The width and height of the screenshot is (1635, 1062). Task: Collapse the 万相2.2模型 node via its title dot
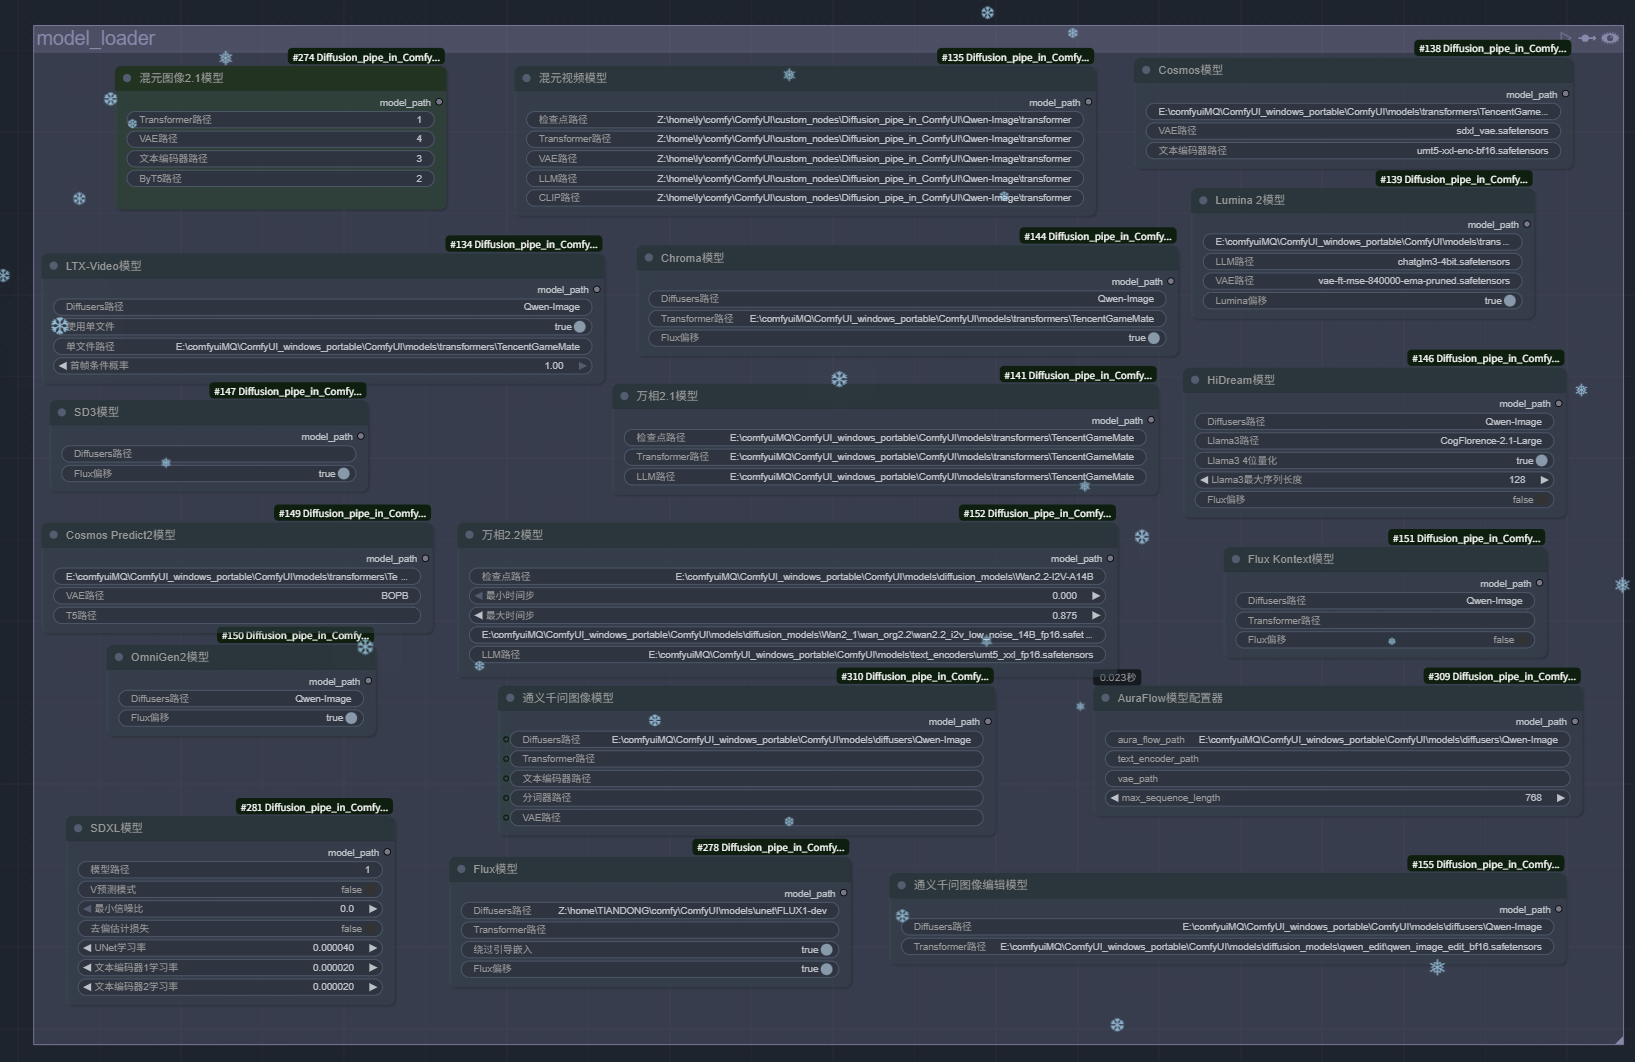coord(470,535)
